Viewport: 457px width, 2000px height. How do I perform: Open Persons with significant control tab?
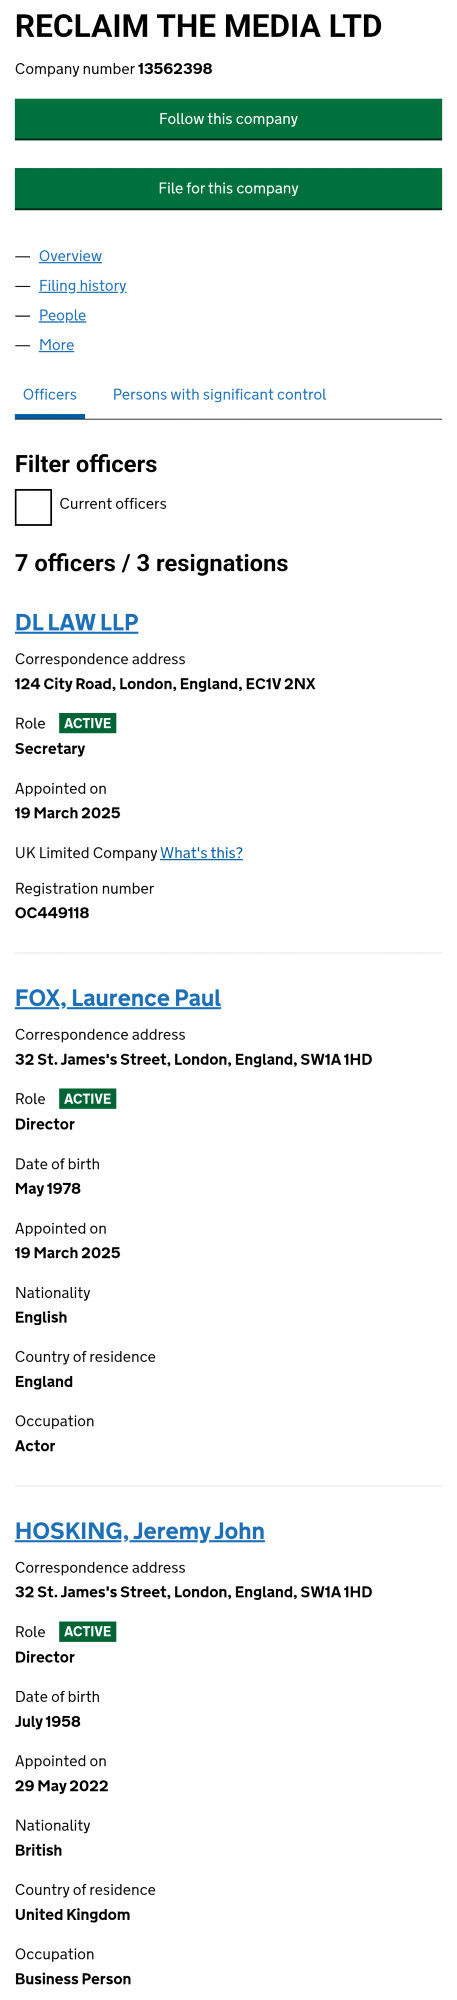tap(219, 395)
